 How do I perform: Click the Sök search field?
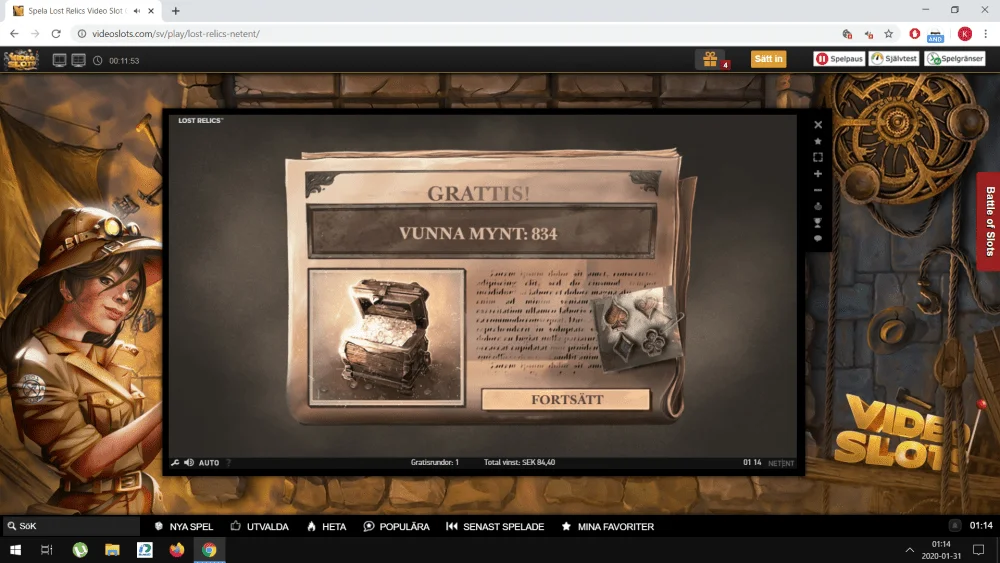(71, 526)
